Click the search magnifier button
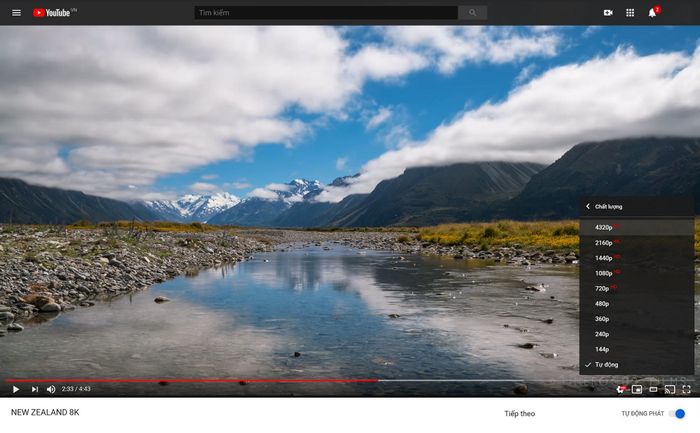The width and height of the screenshot is (700, 433). pos(472,13)
